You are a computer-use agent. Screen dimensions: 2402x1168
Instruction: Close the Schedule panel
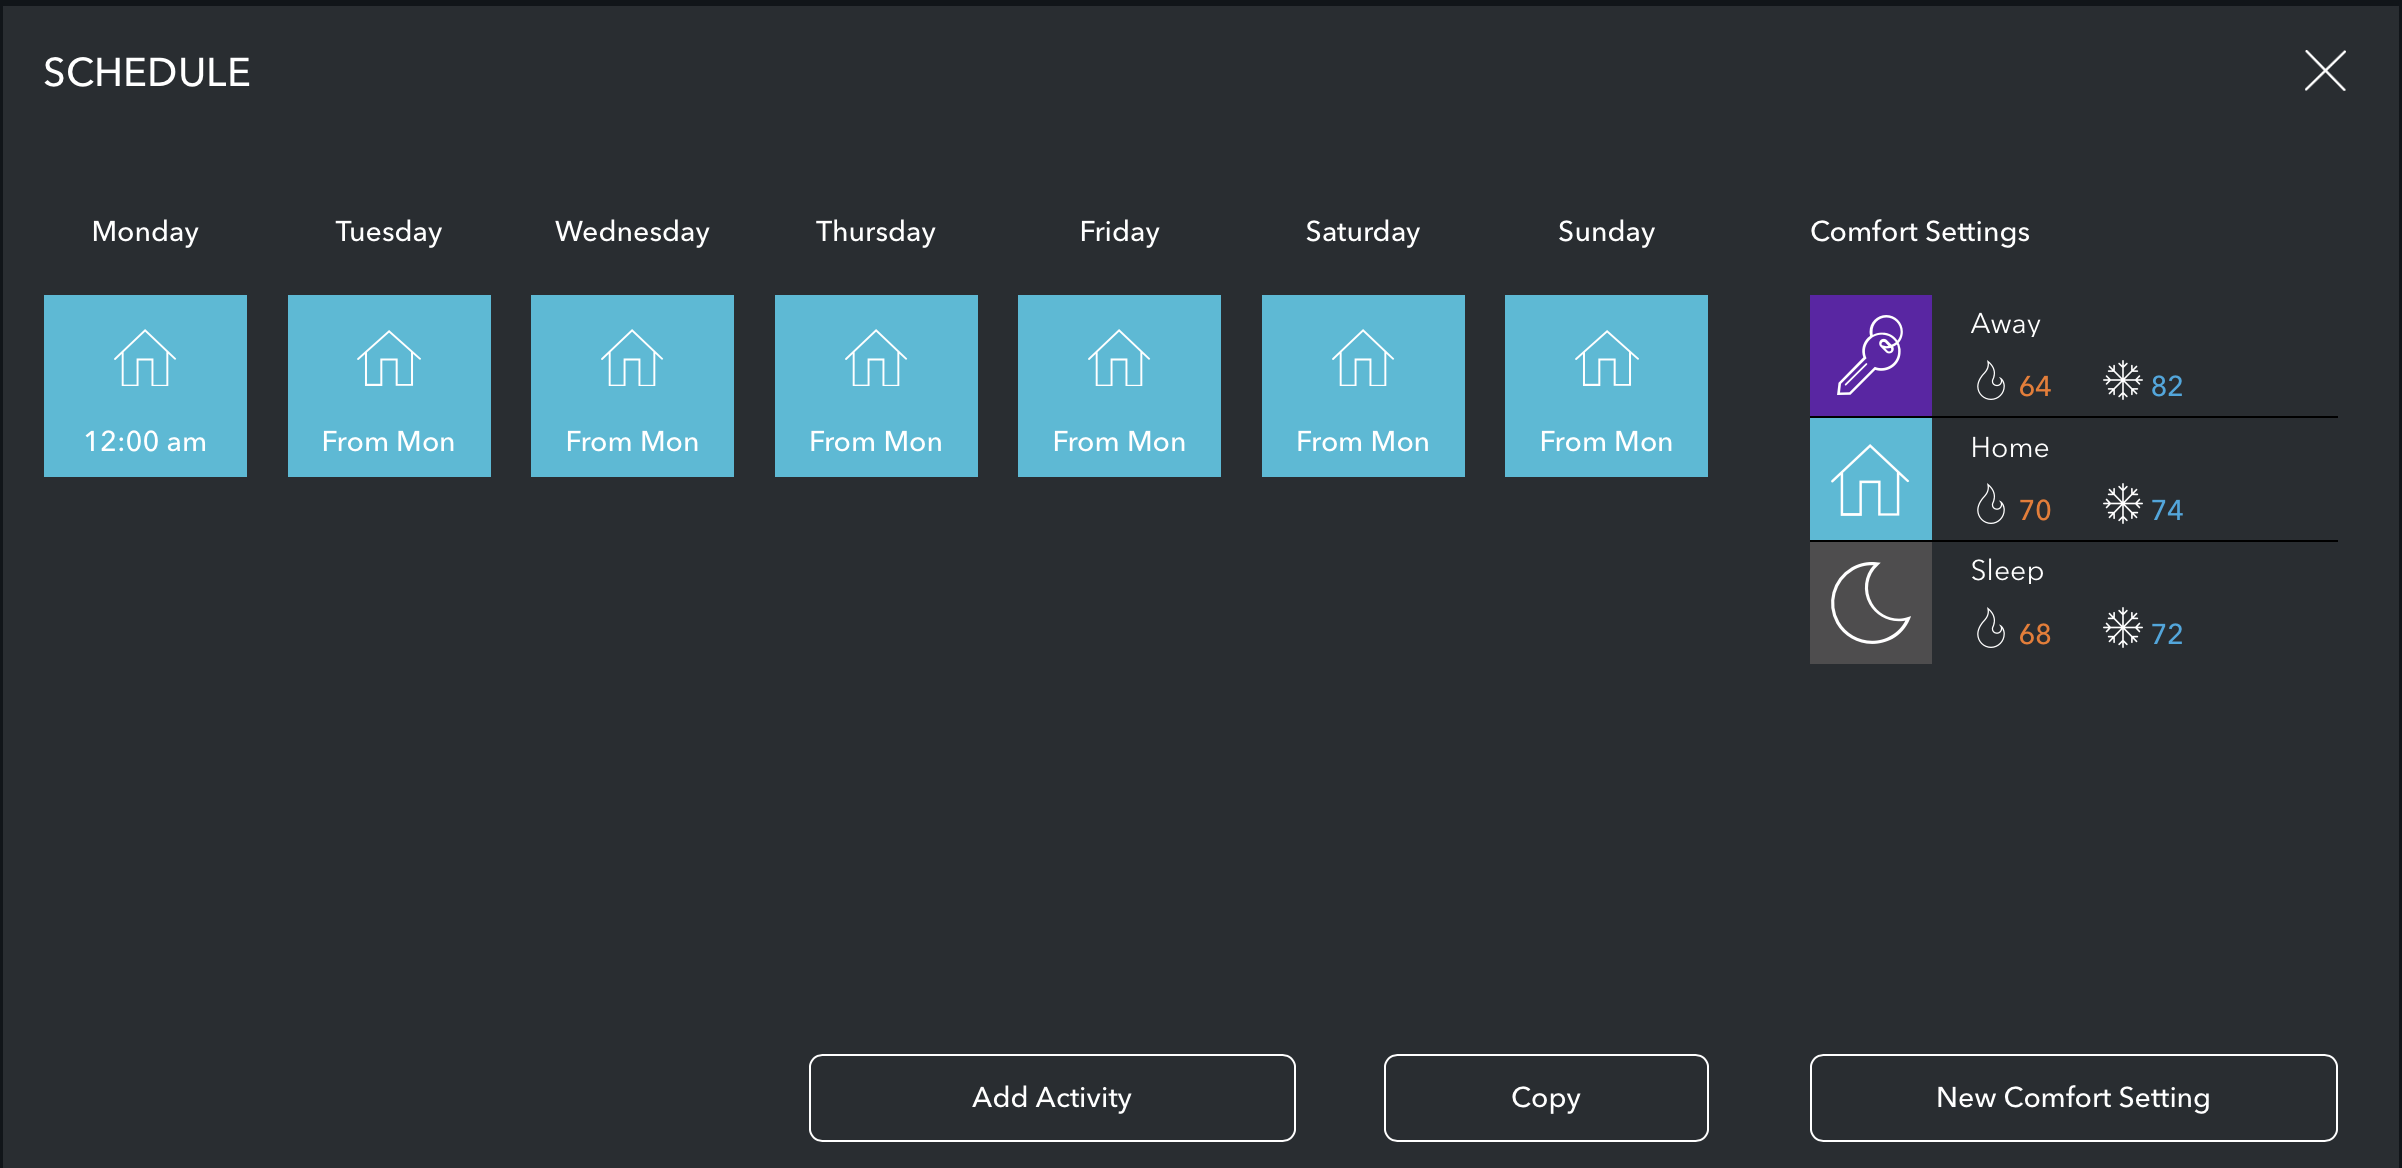(2325, 71)
